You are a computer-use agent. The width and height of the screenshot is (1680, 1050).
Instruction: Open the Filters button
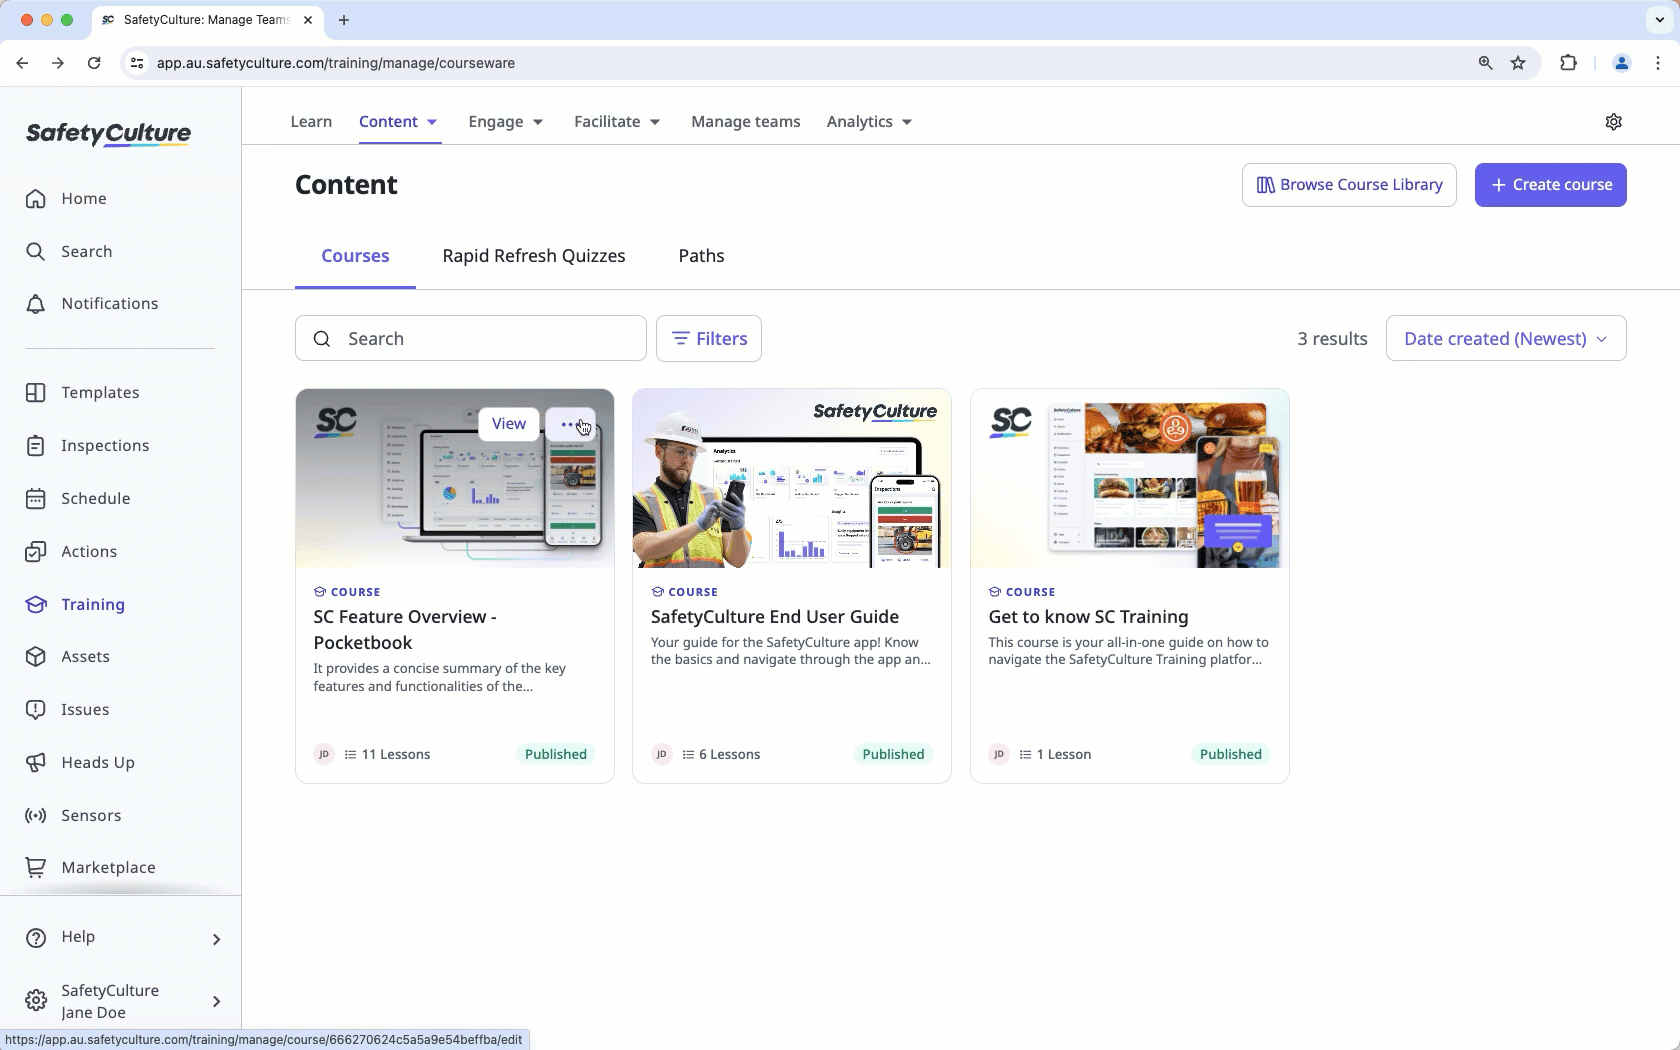(709, 339)
